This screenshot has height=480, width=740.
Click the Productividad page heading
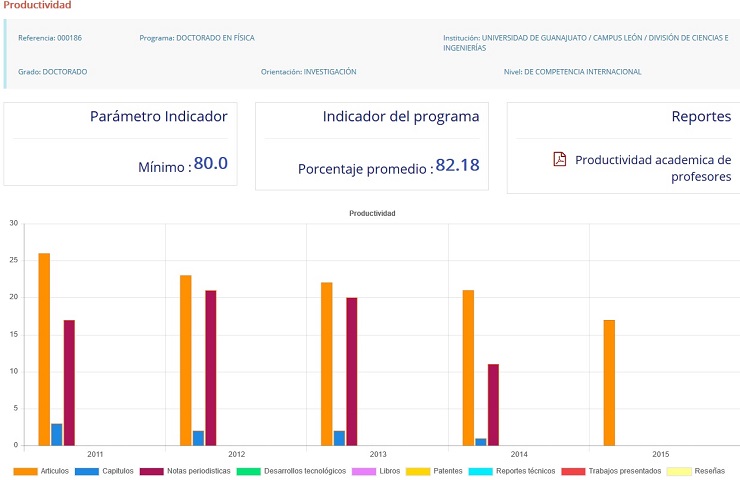37,5
